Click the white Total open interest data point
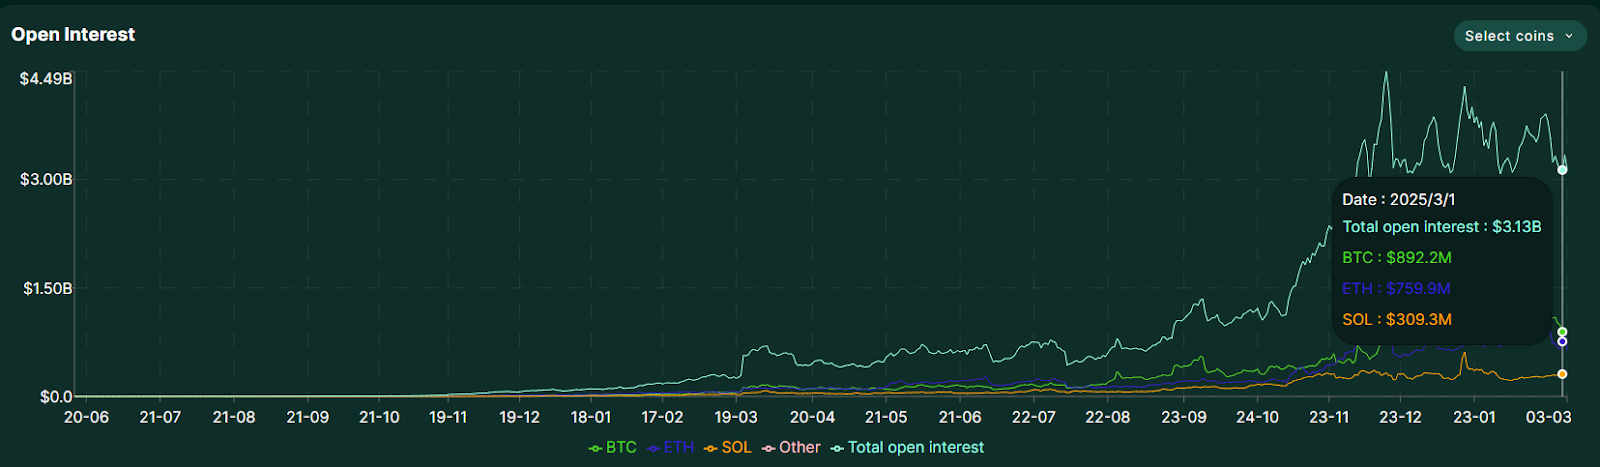 [x=1562, y=170]
